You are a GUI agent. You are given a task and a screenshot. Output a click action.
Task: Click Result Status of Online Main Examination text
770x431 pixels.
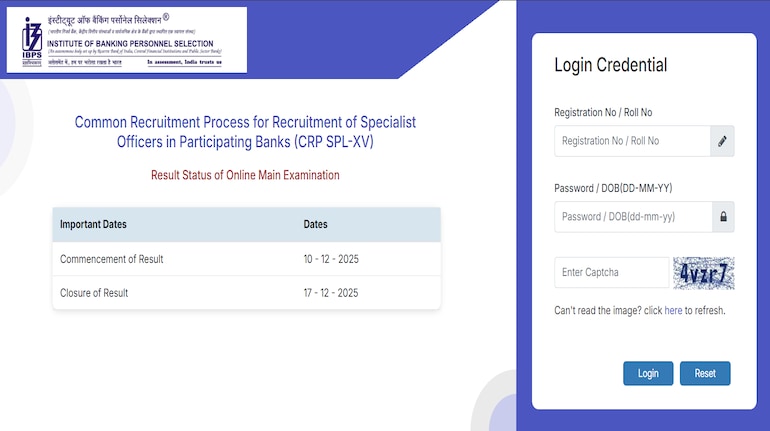pyautogui.click(x=245, y=175)
